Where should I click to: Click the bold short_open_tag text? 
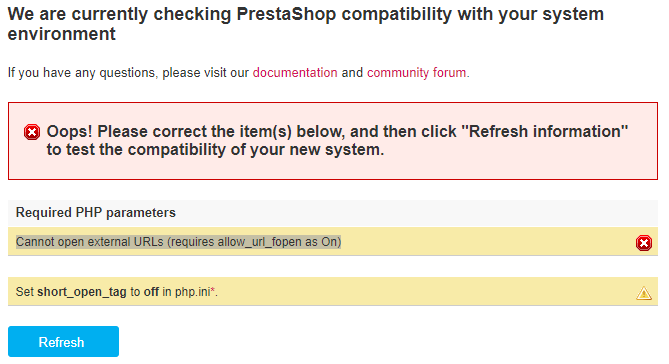coord(81,292)
